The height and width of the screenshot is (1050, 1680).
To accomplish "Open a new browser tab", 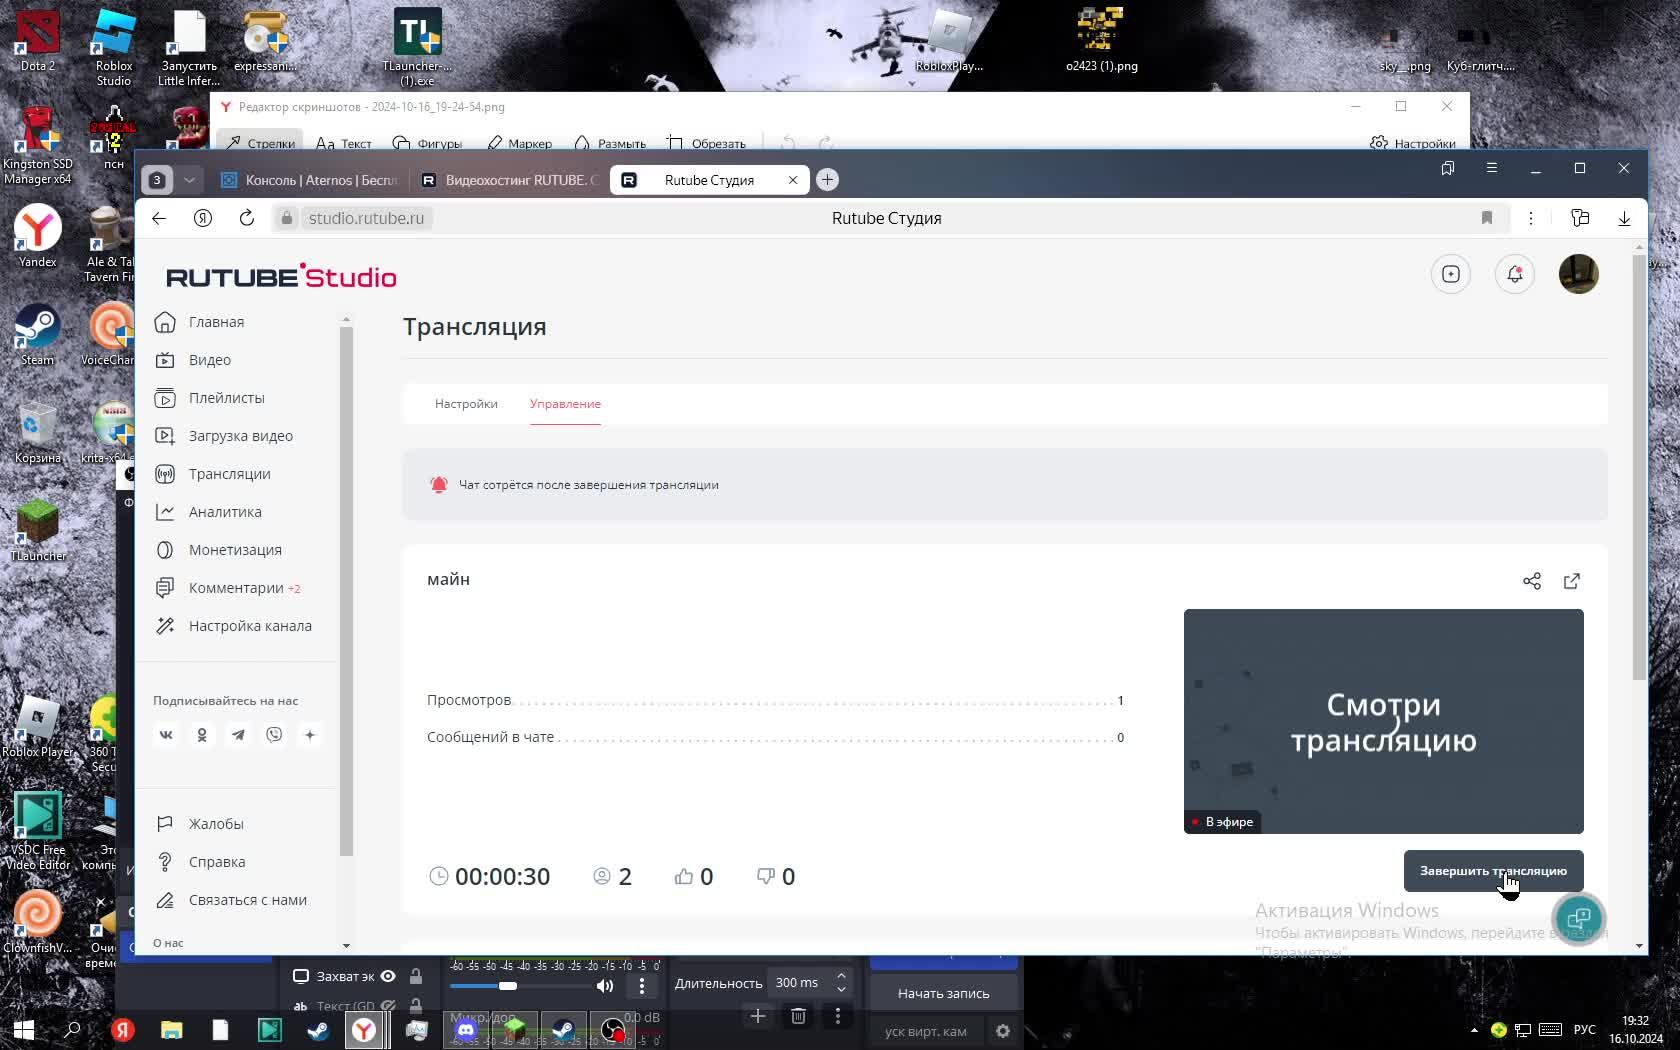I will coord(827,180).
